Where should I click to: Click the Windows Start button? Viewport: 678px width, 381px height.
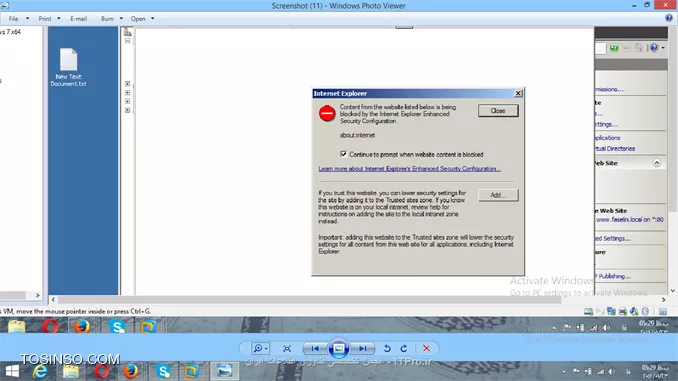click(12, 371)
